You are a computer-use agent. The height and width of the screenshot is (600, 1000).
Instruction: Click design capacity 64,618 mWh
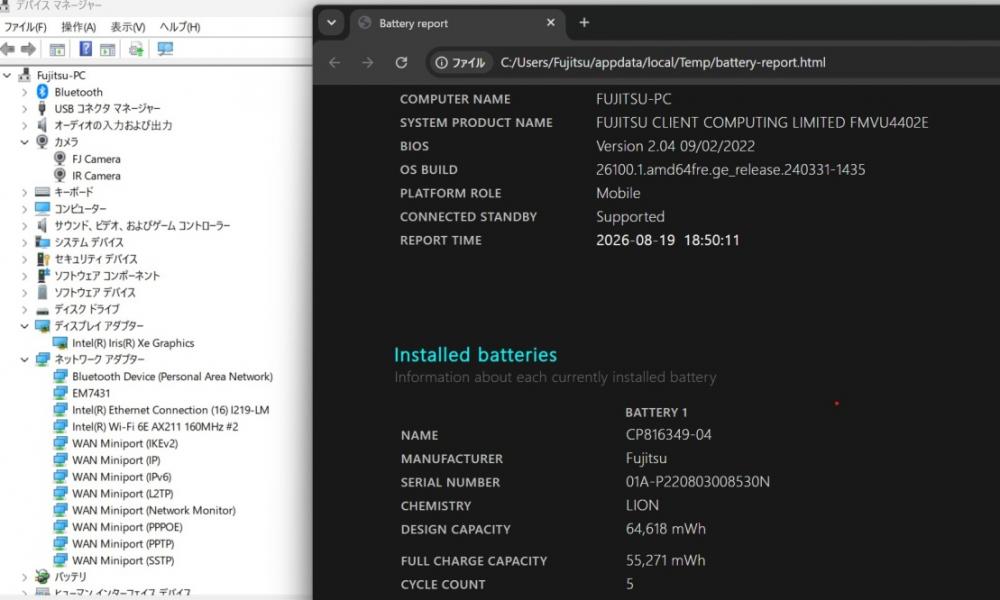pyautogui.click(x=666, y=529)
